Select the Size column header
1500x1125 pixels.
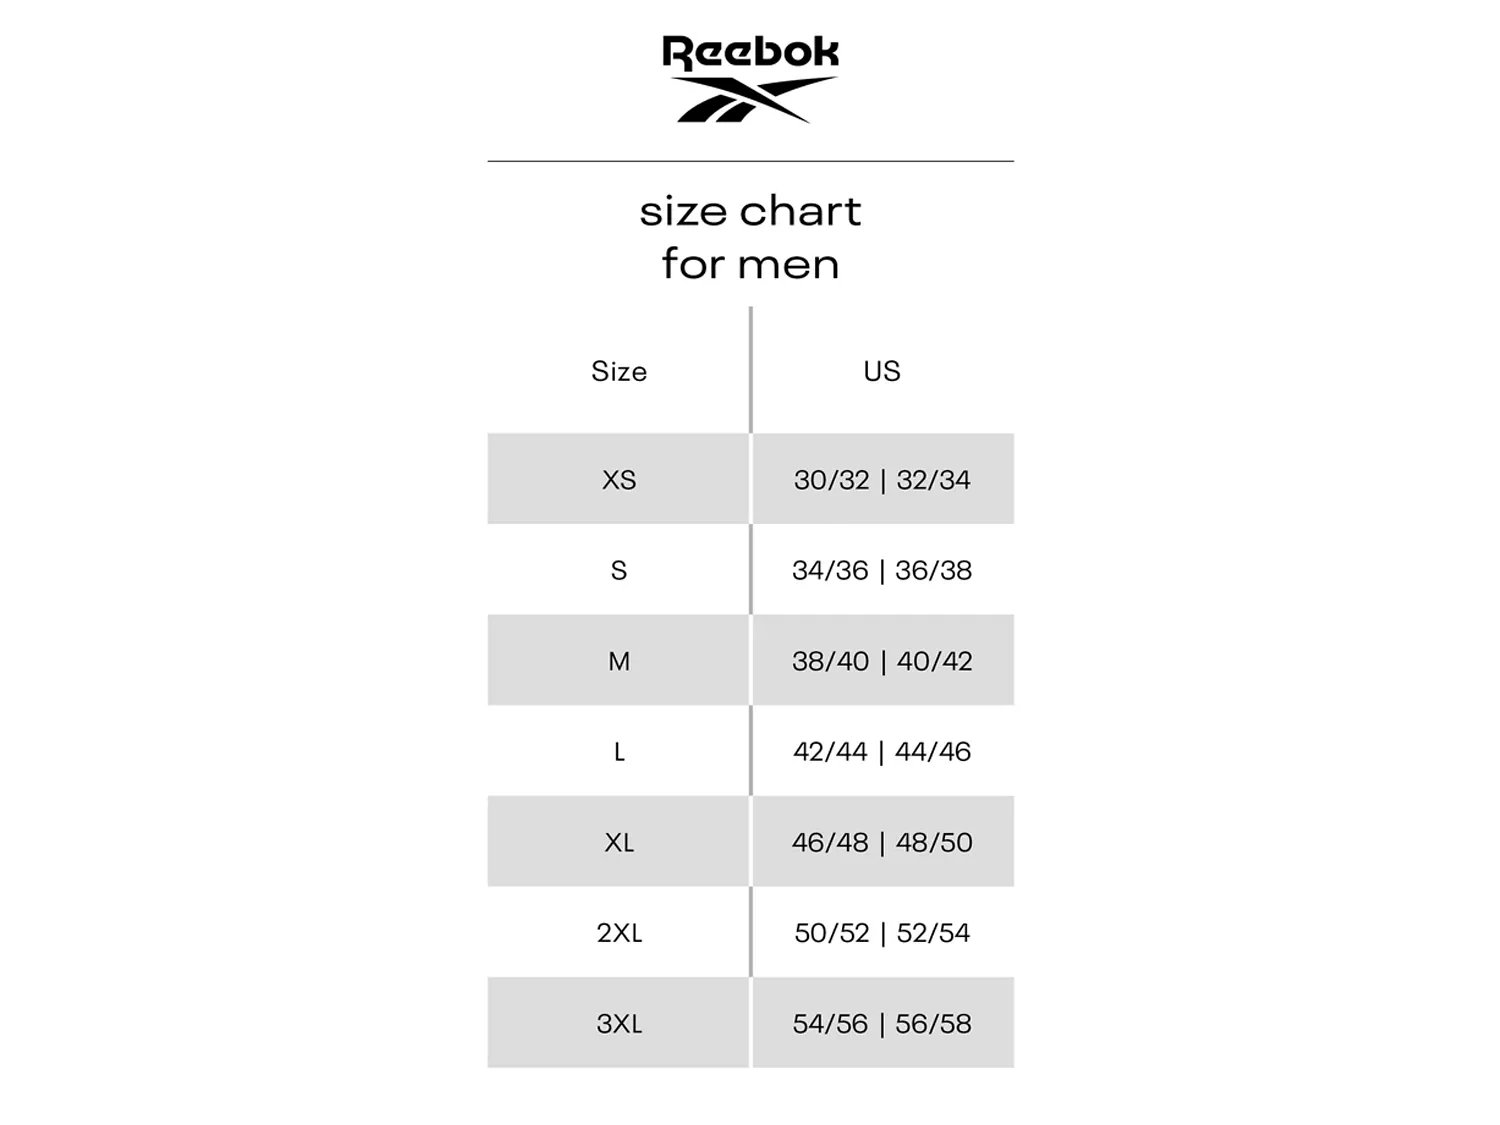coord(619,371)
